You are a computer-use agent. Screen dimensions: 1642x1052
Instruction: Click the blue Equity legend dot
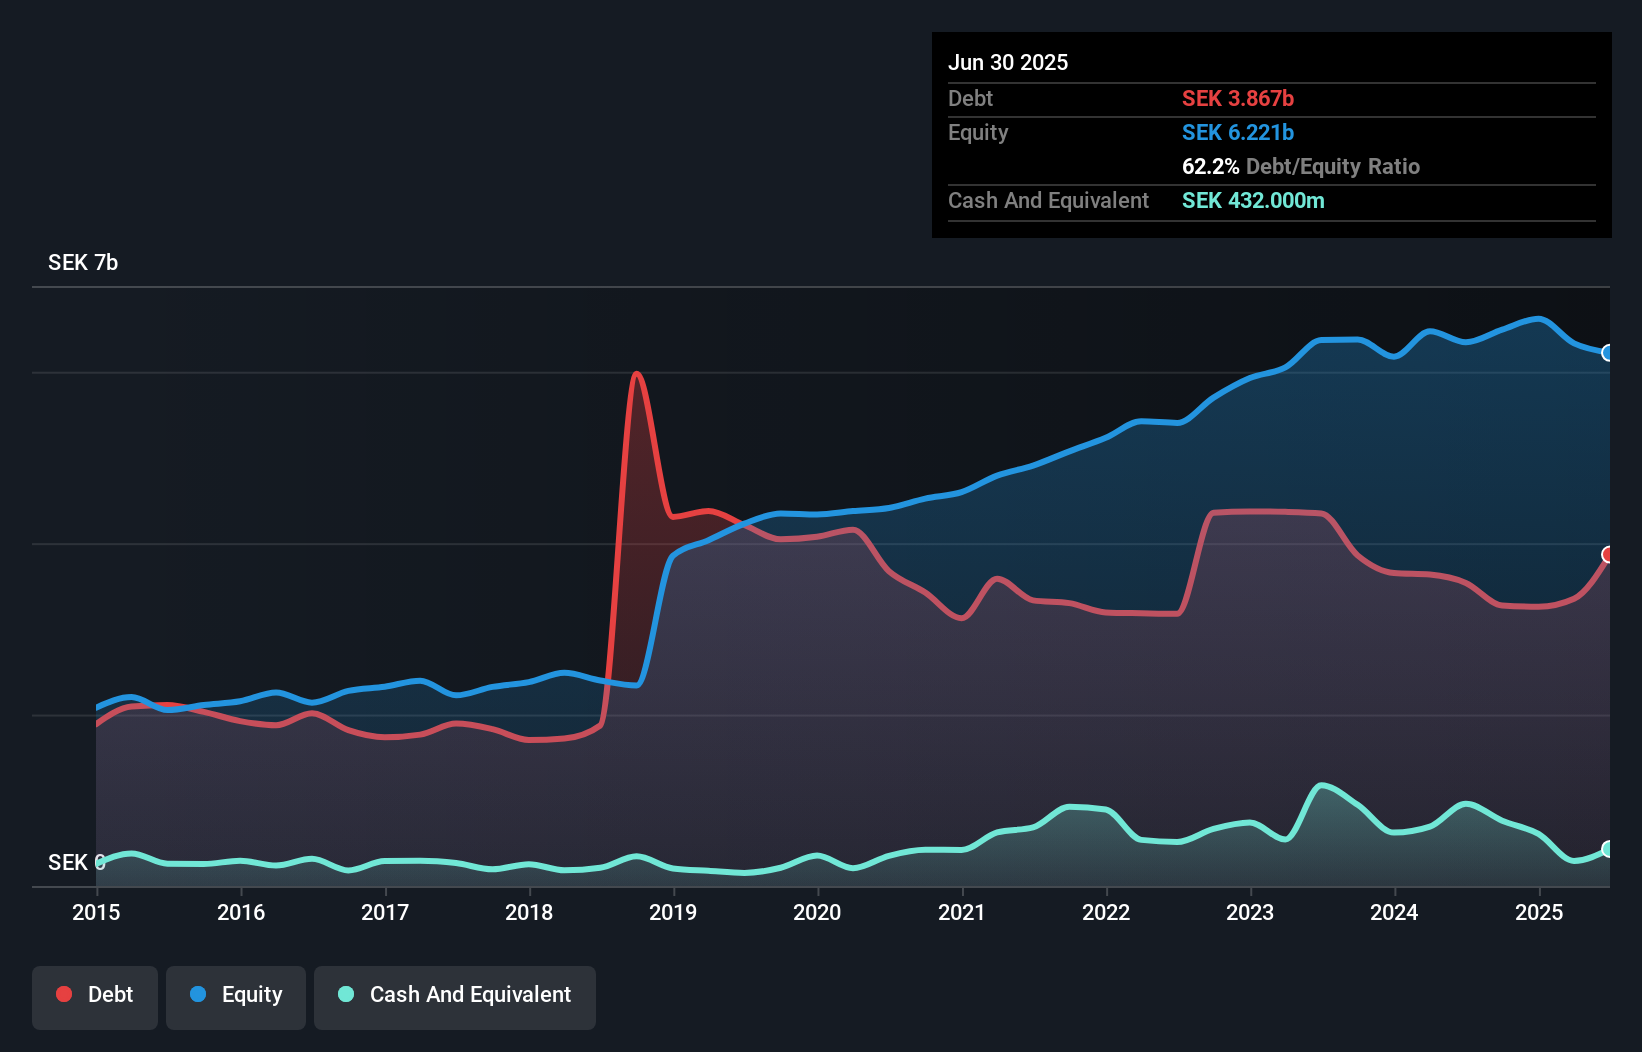198,994
